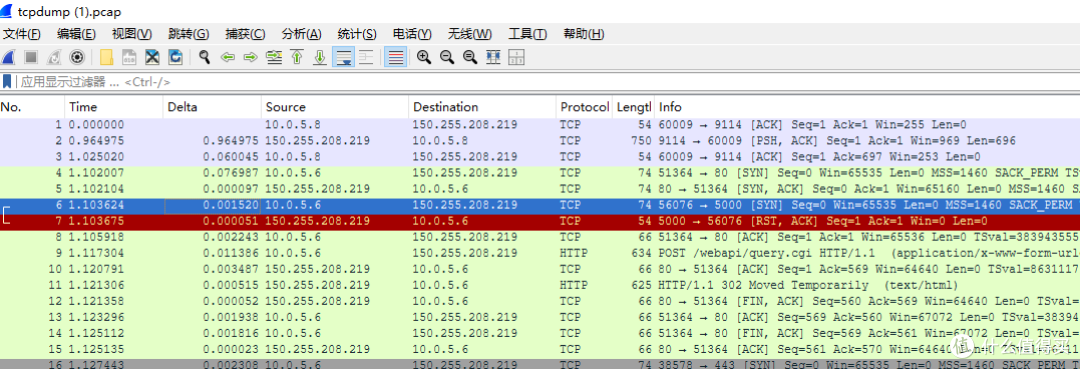Screen dimensions: 1080x369
Task: Select packet 4, SYN from 51364 to 80
Action: [540, 173]
